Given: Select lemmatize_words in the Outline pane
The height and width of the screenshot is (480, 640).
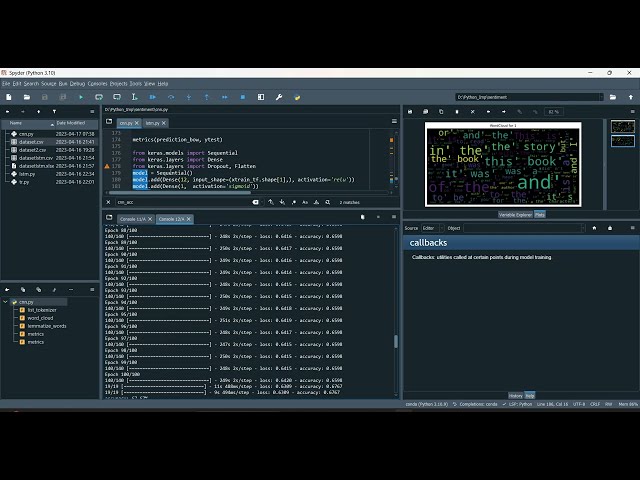Looking at the screenshot, I should 47,326.
